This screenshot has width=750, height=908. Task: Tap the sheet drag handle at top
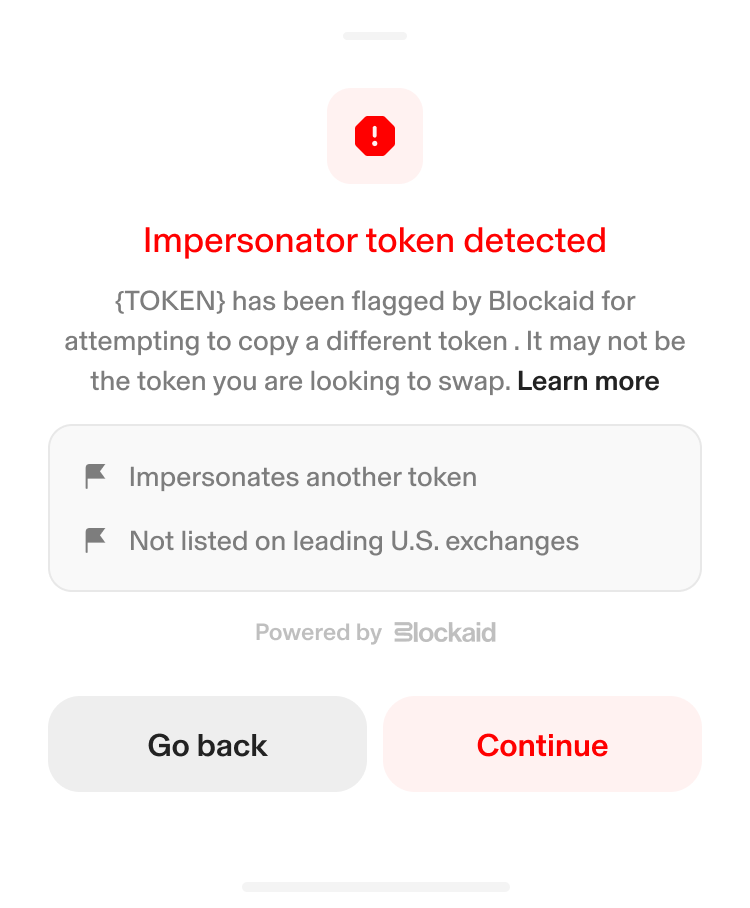coord(375,36)
